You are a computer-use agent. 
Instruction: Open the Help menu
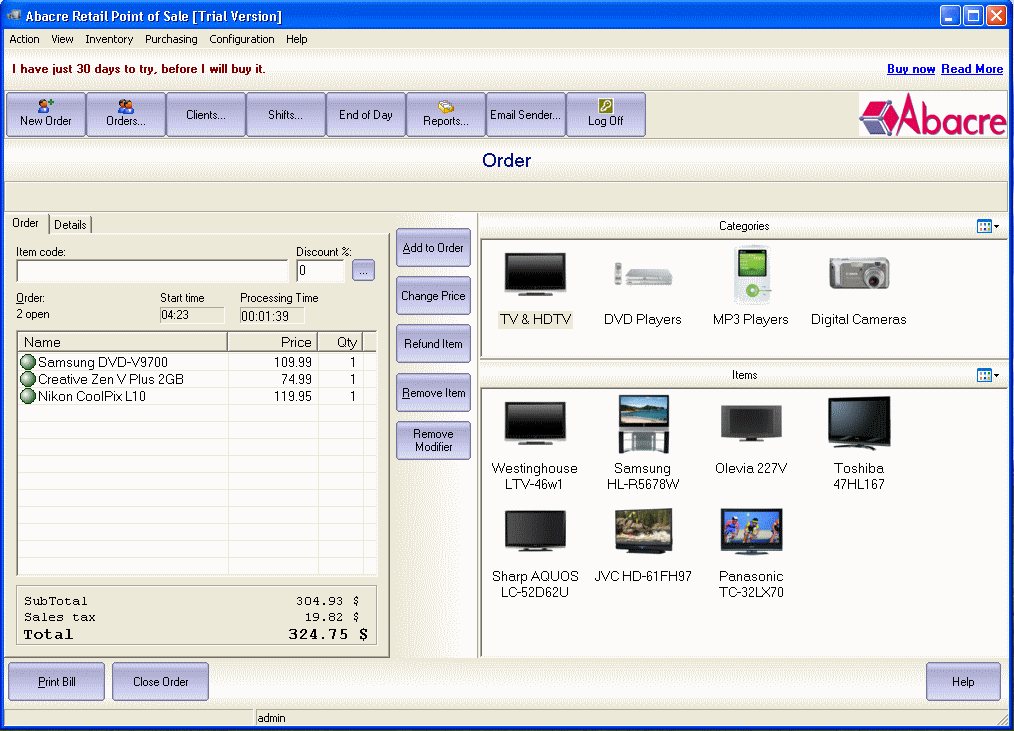tap(297, 39)
